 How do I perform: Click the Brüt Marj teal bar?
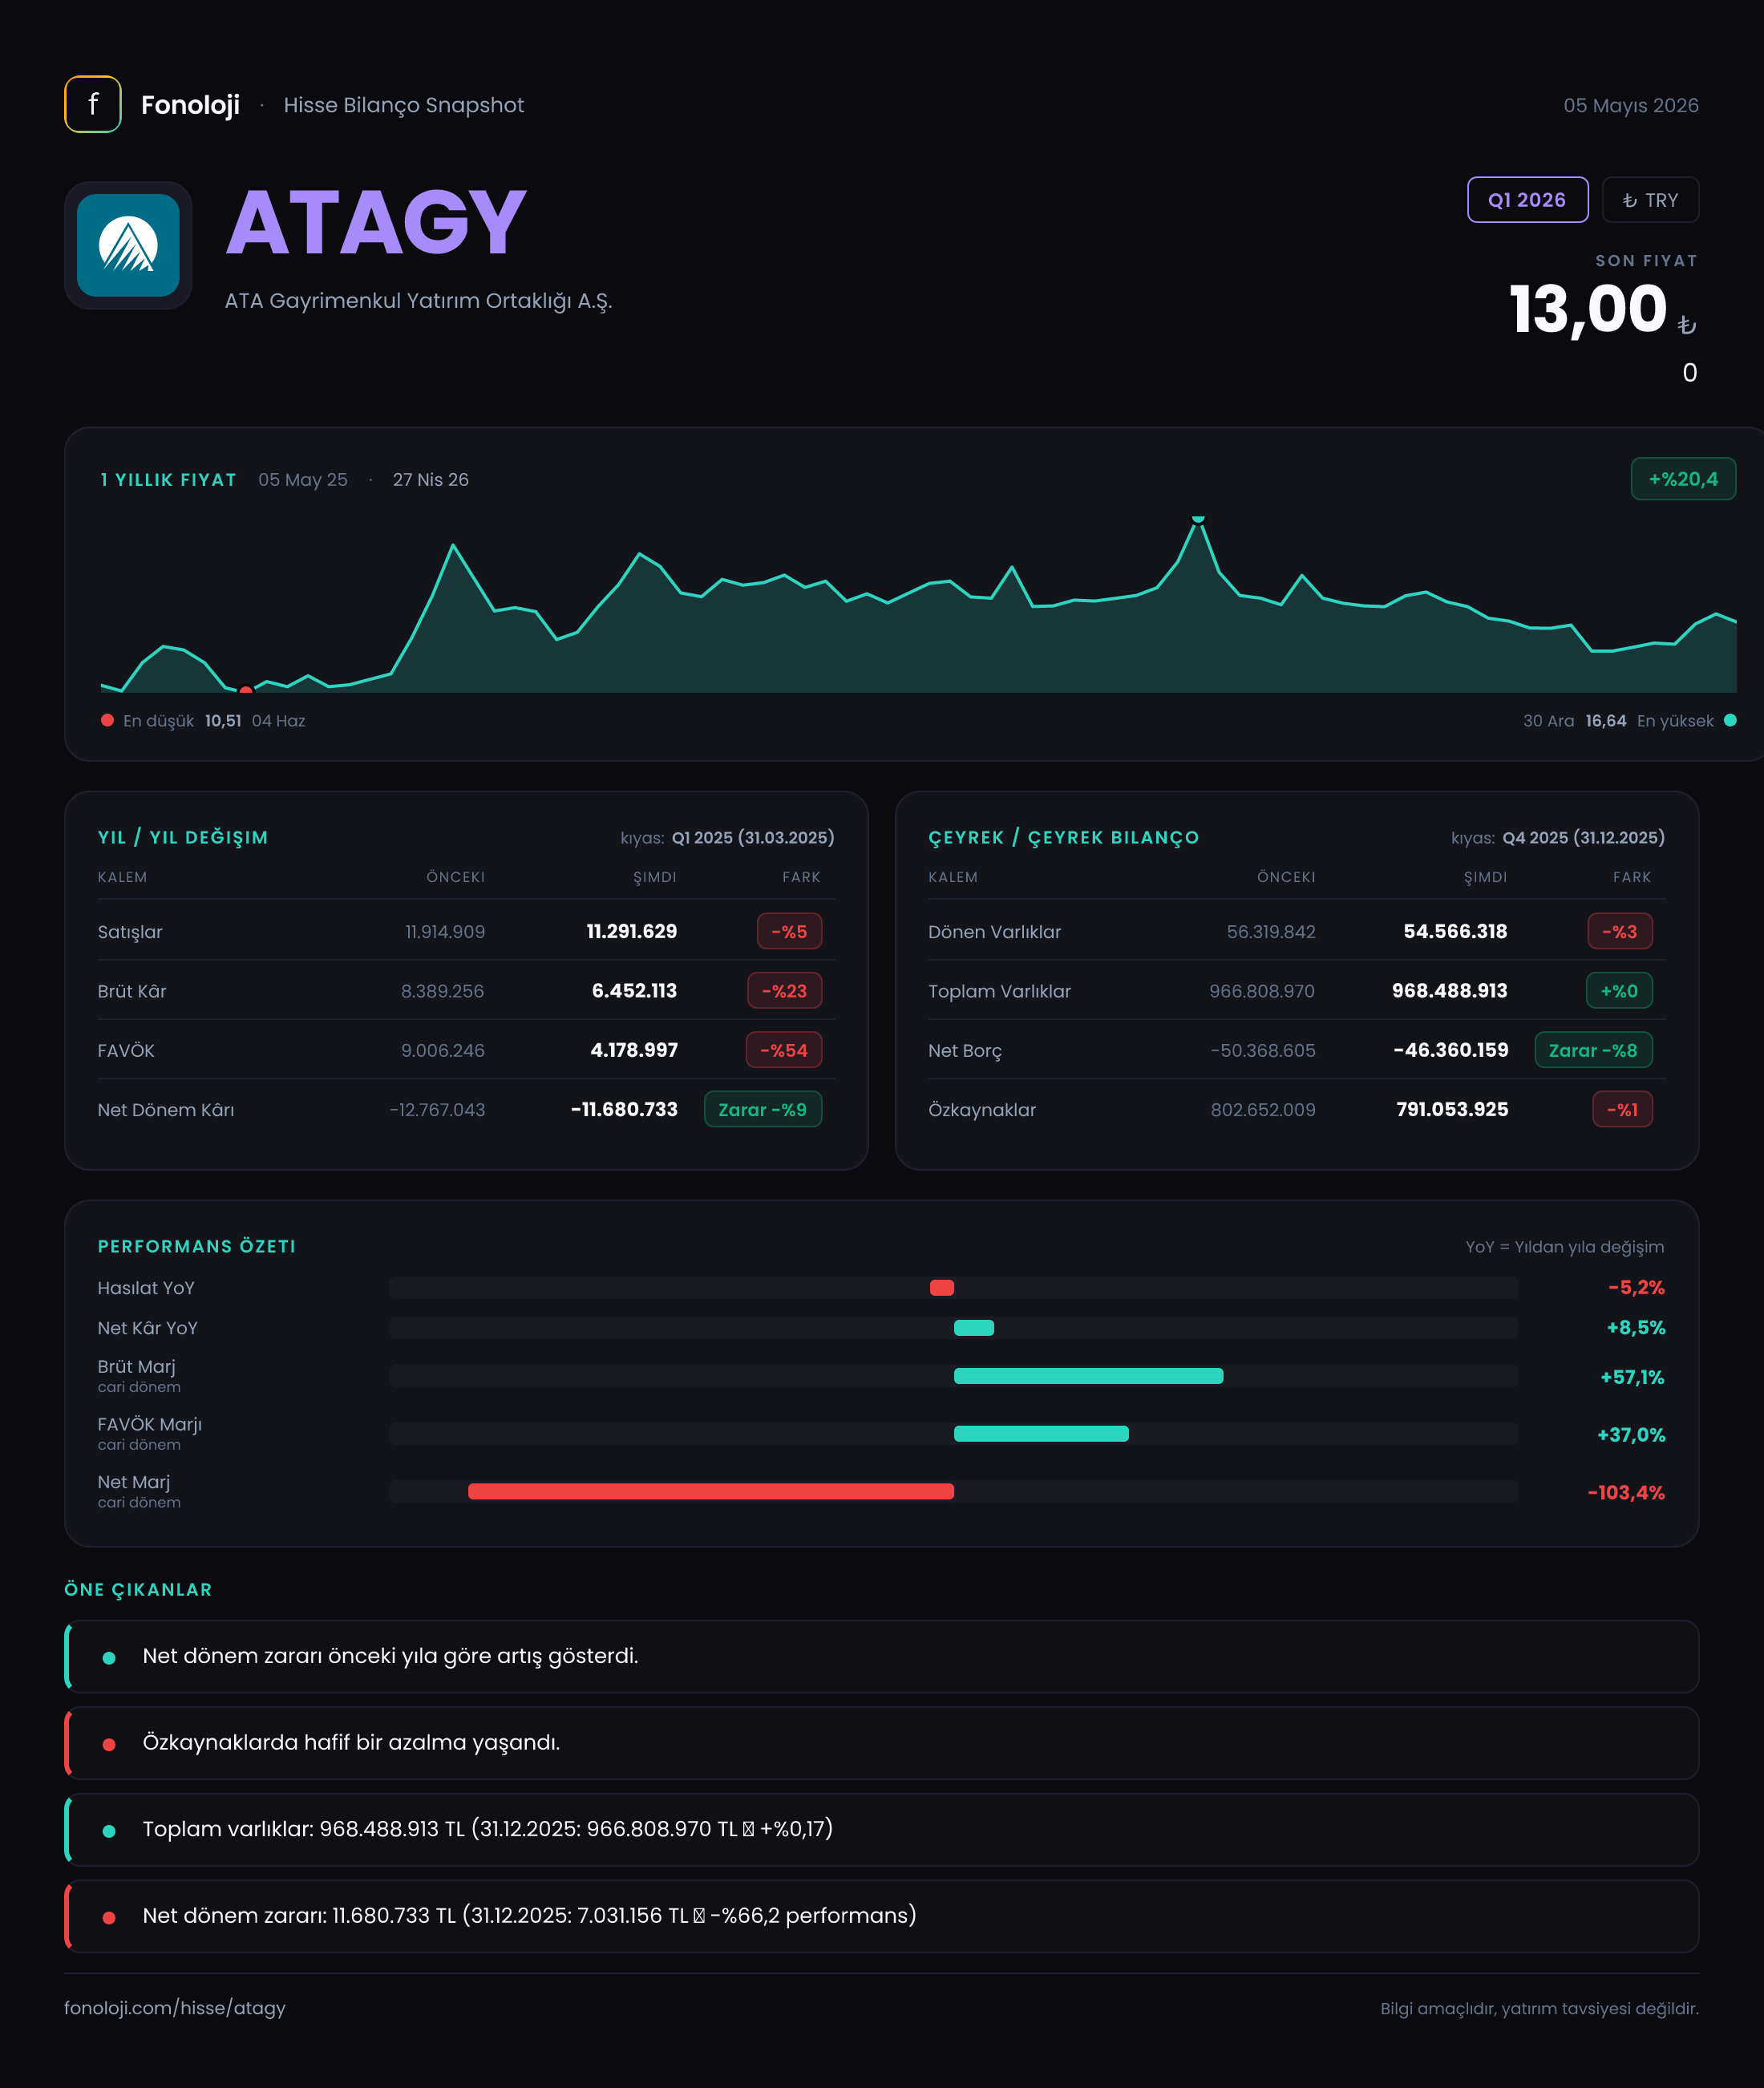point(1088,1376)
